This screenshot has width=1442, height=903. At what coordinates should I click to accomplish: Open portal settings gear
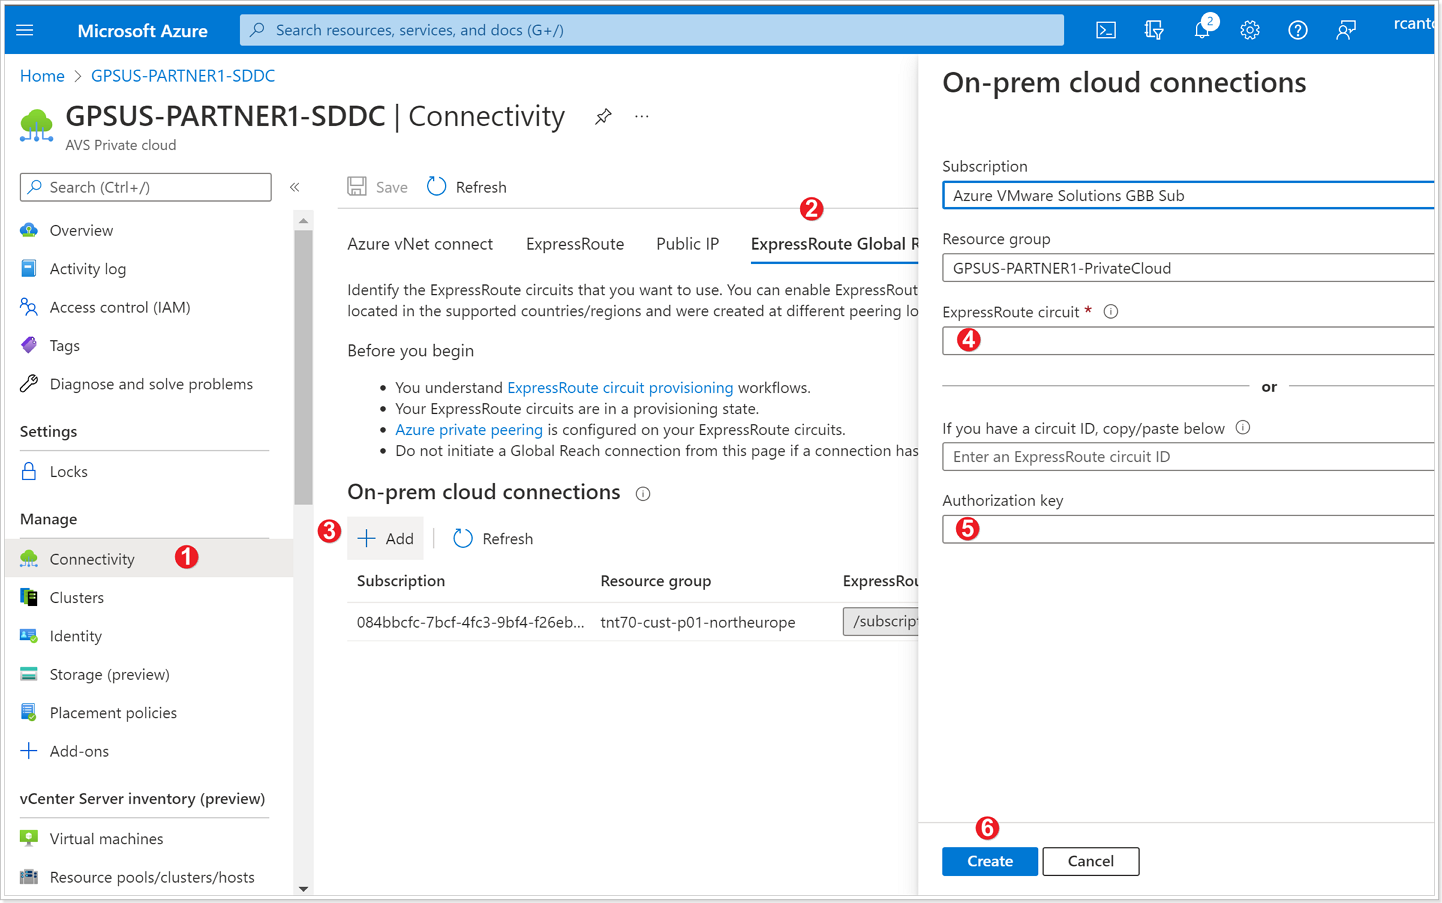(x=1250, y=30)
